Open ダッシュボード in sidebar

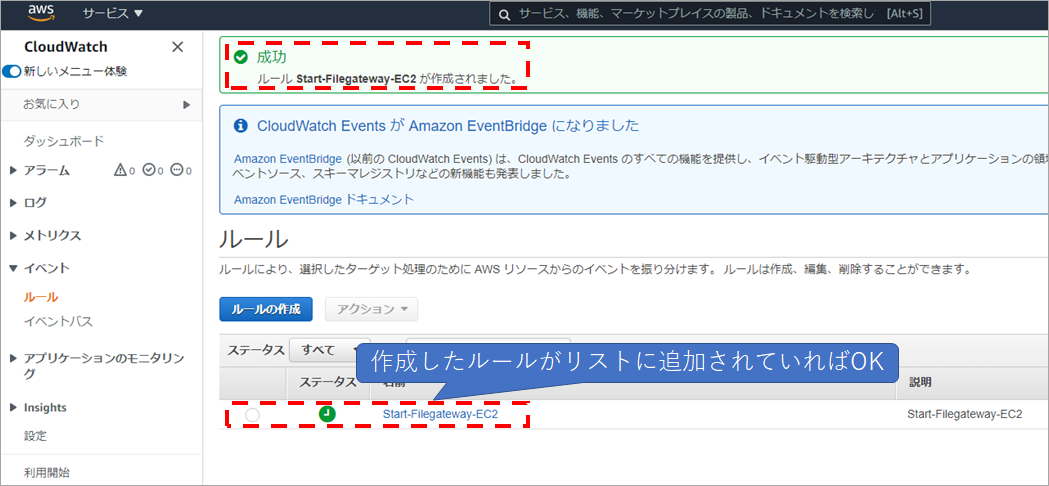(64, 141)
